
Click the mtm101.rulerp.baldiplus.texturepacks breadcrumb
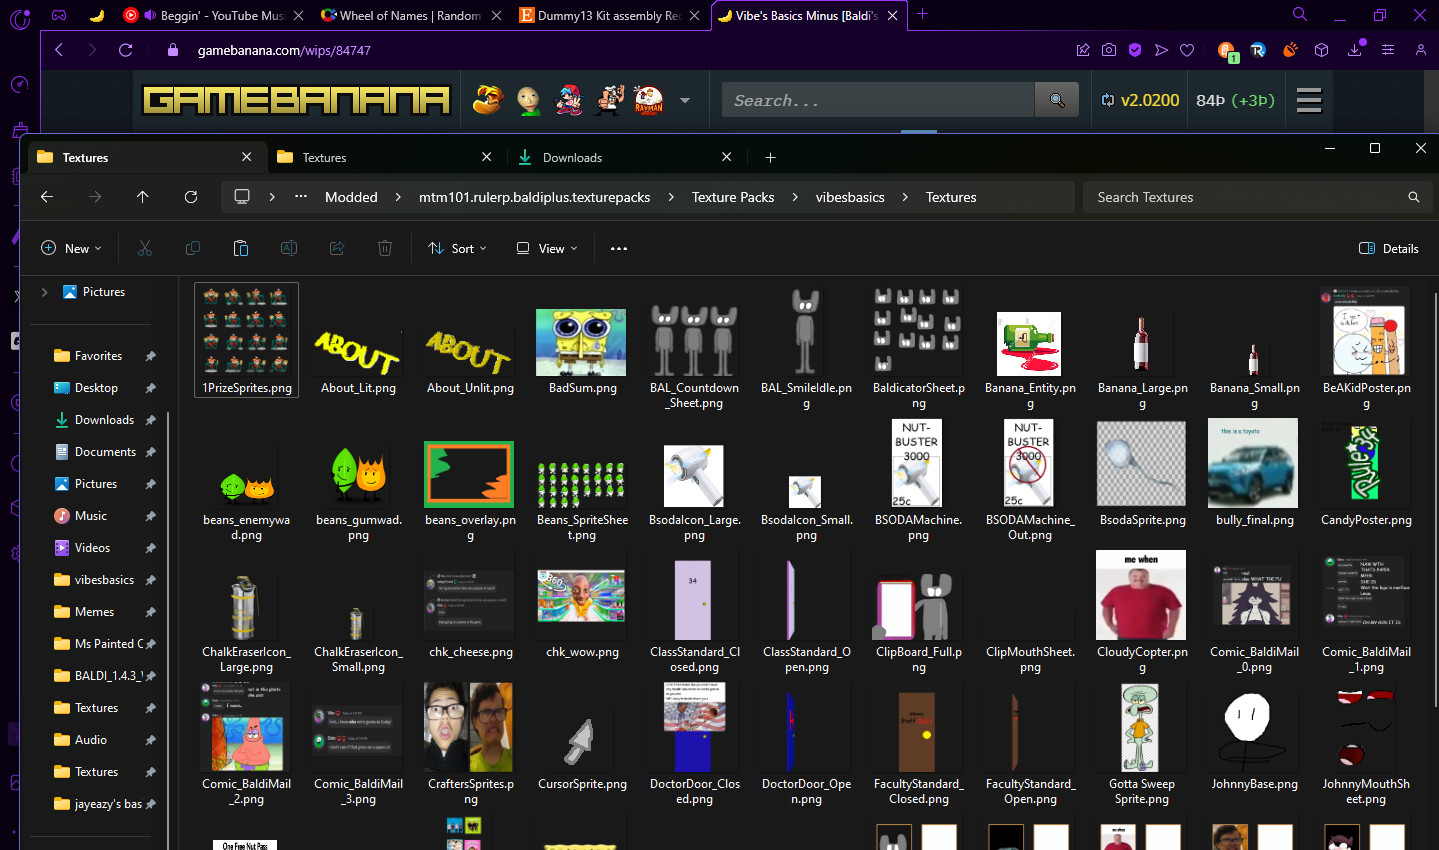(x=535, y=197)
